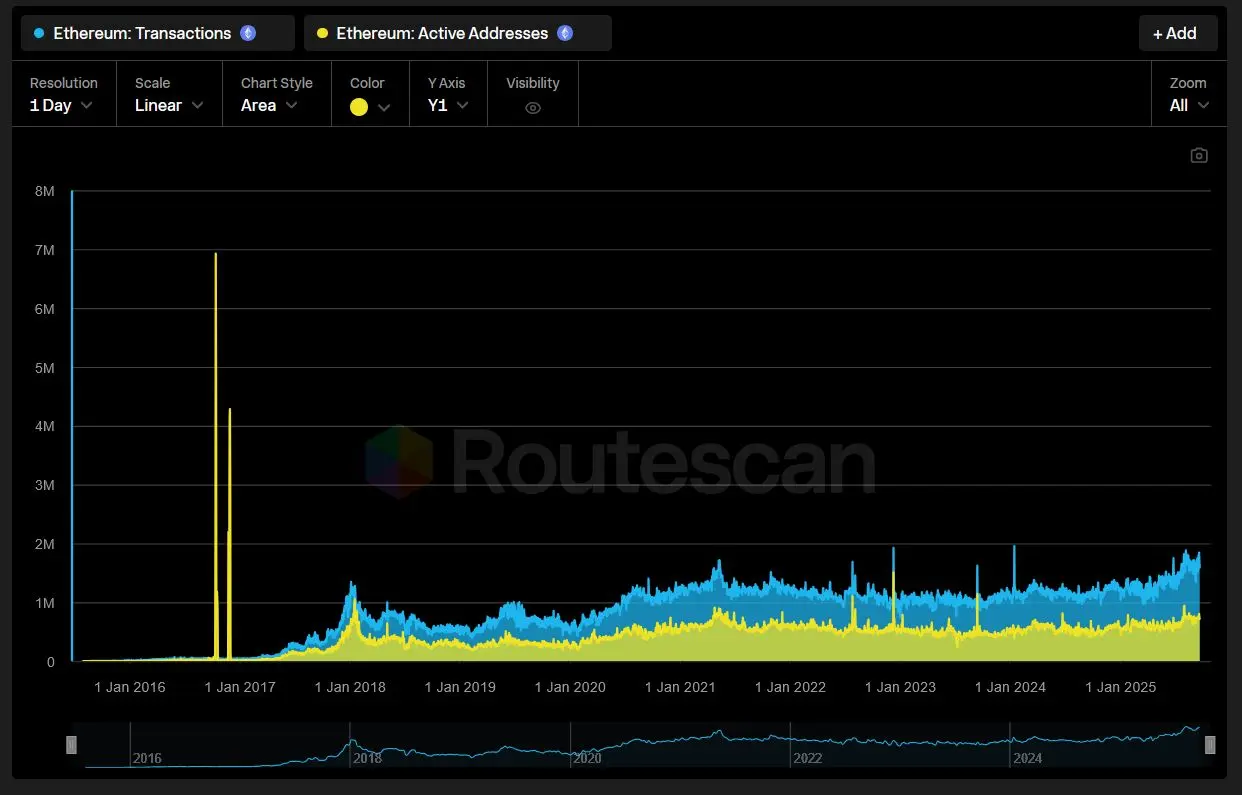The height and width of the screenshot is (795, 1242).
Task: Click the left range navigator handle
Action: point(72,745)
